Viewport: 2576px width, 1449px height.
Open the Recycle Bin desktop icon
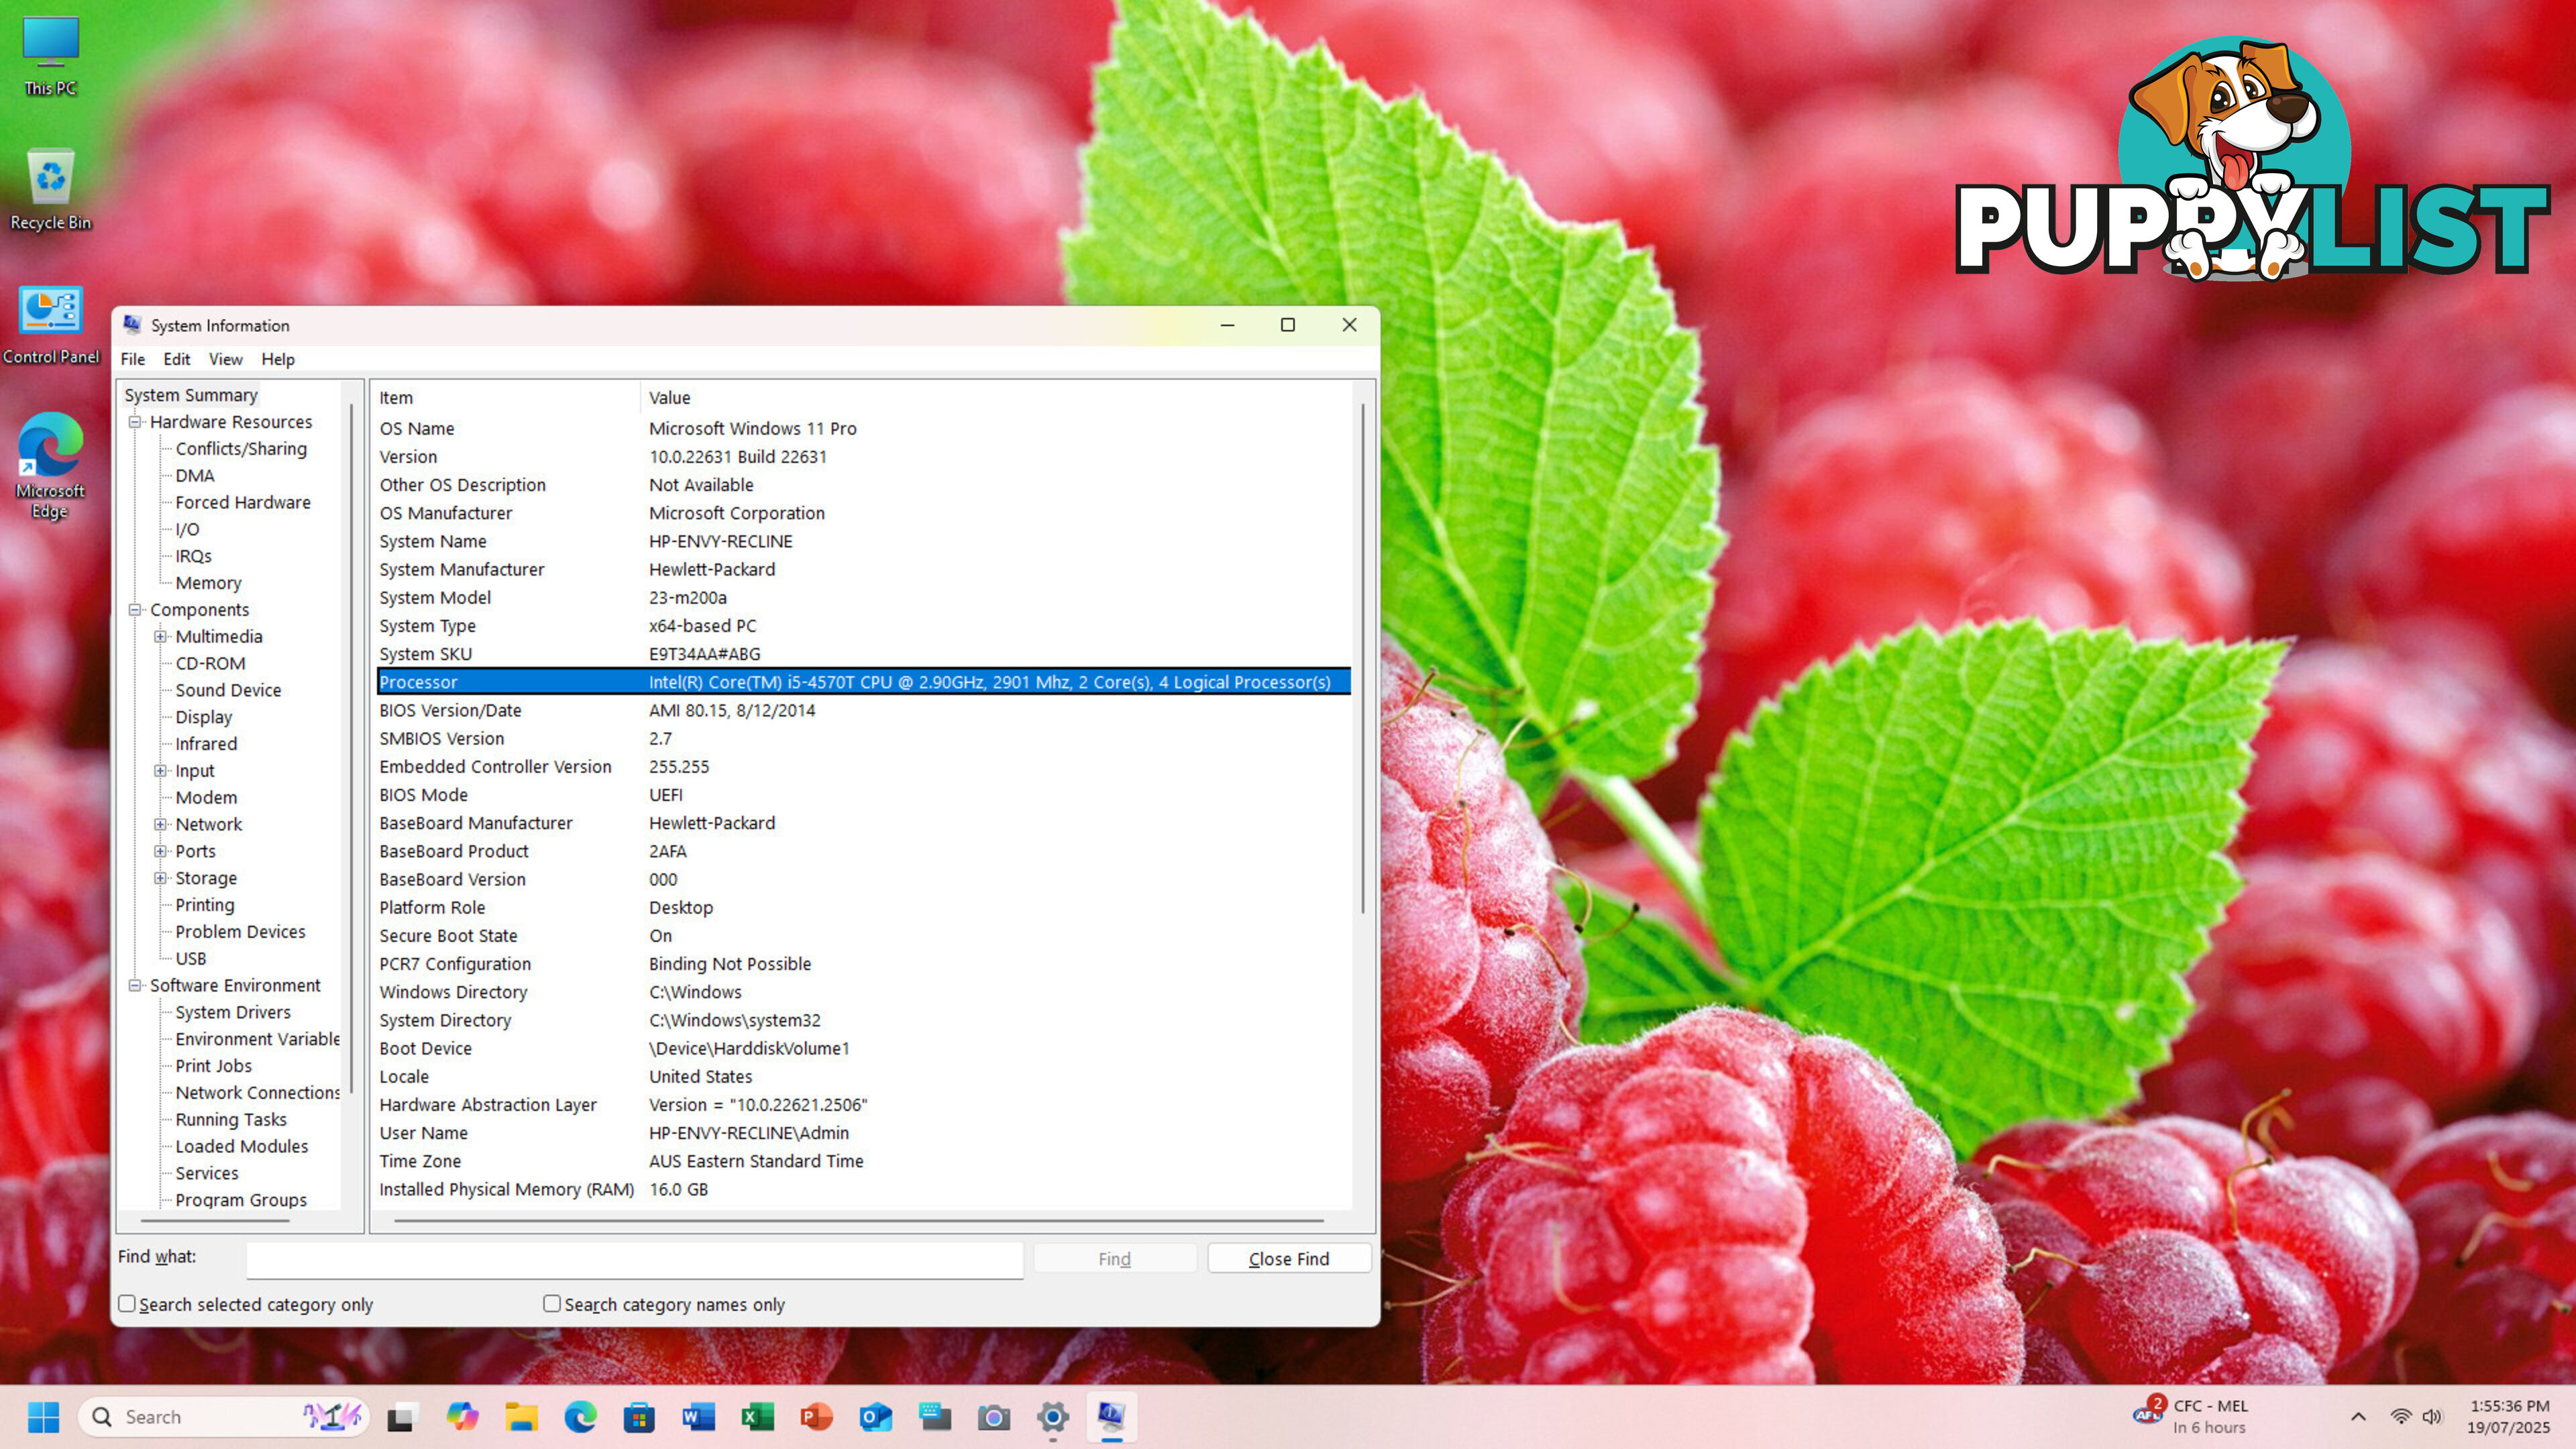click(50, 189)
